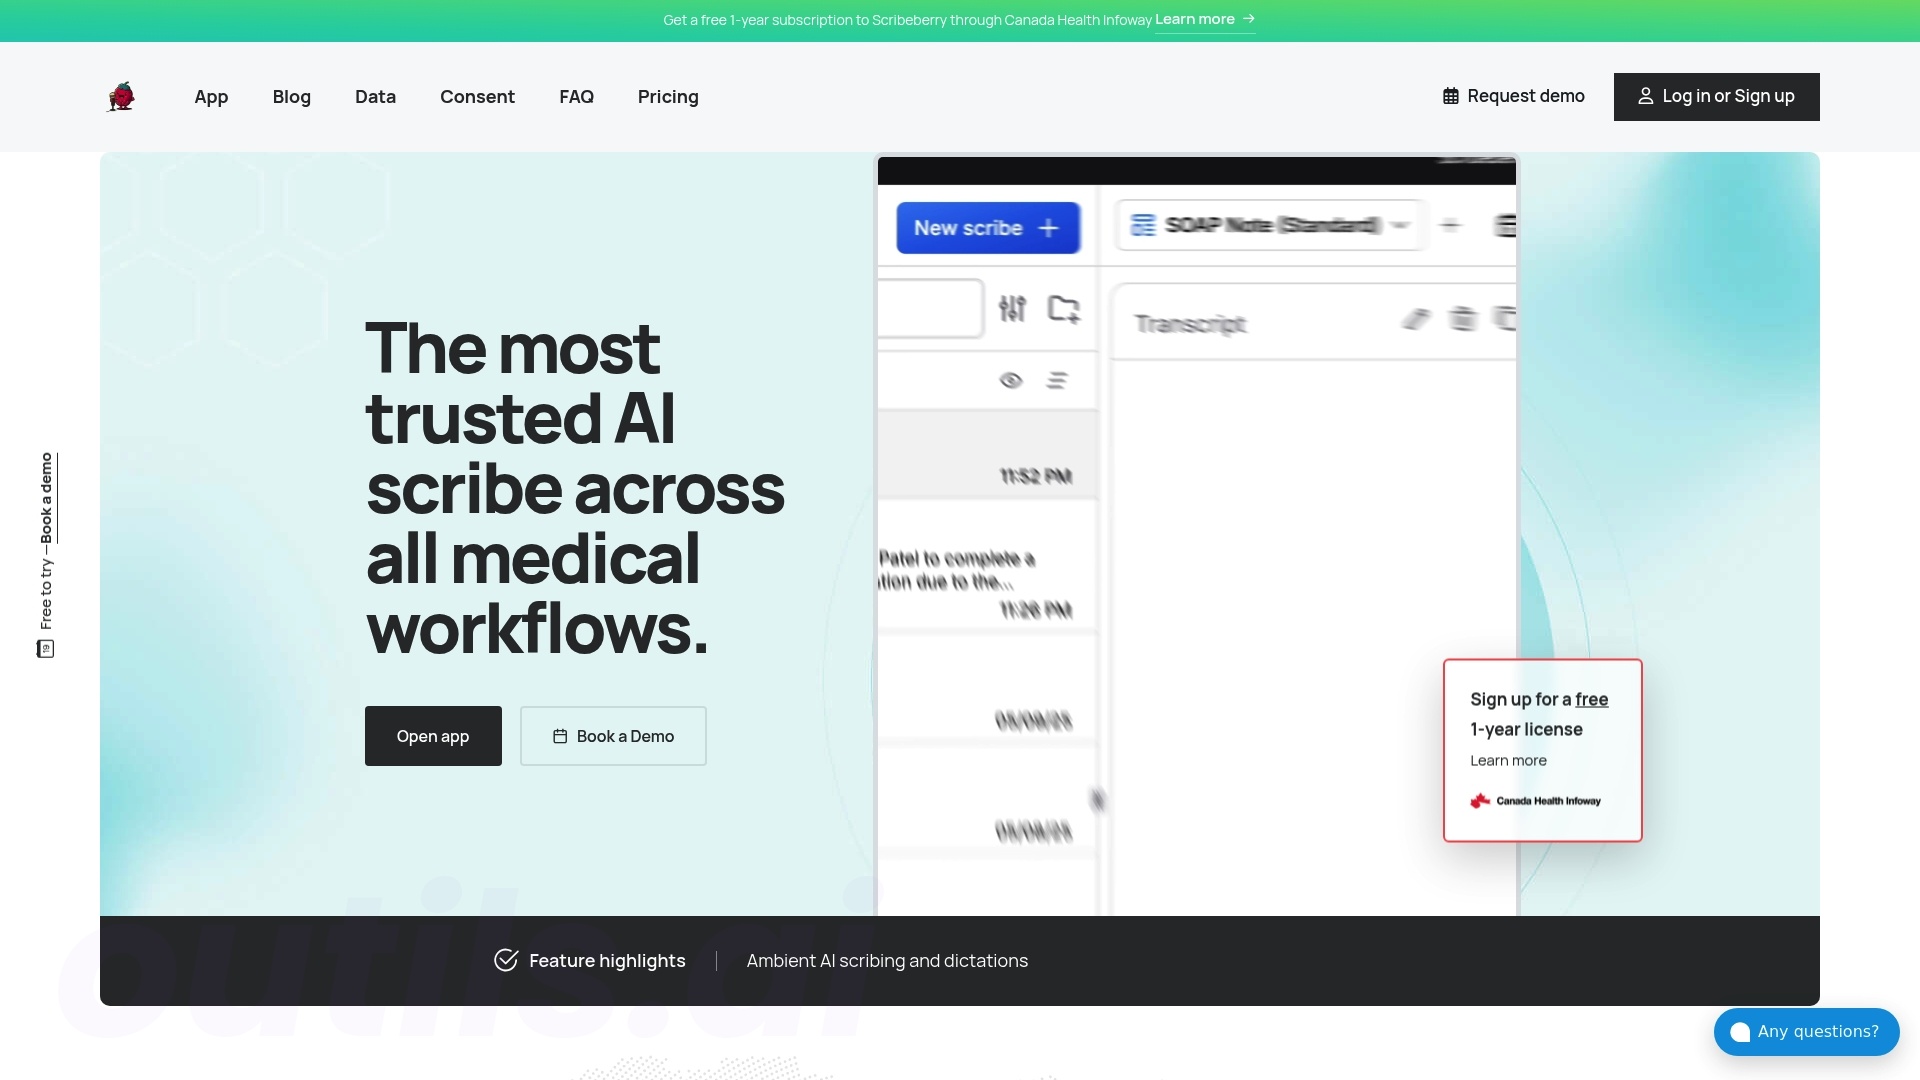The width and height of the screenshot is (1920, 1080).
Task: Click the Any questions chat bubble
Action: pos(1806,1032)
